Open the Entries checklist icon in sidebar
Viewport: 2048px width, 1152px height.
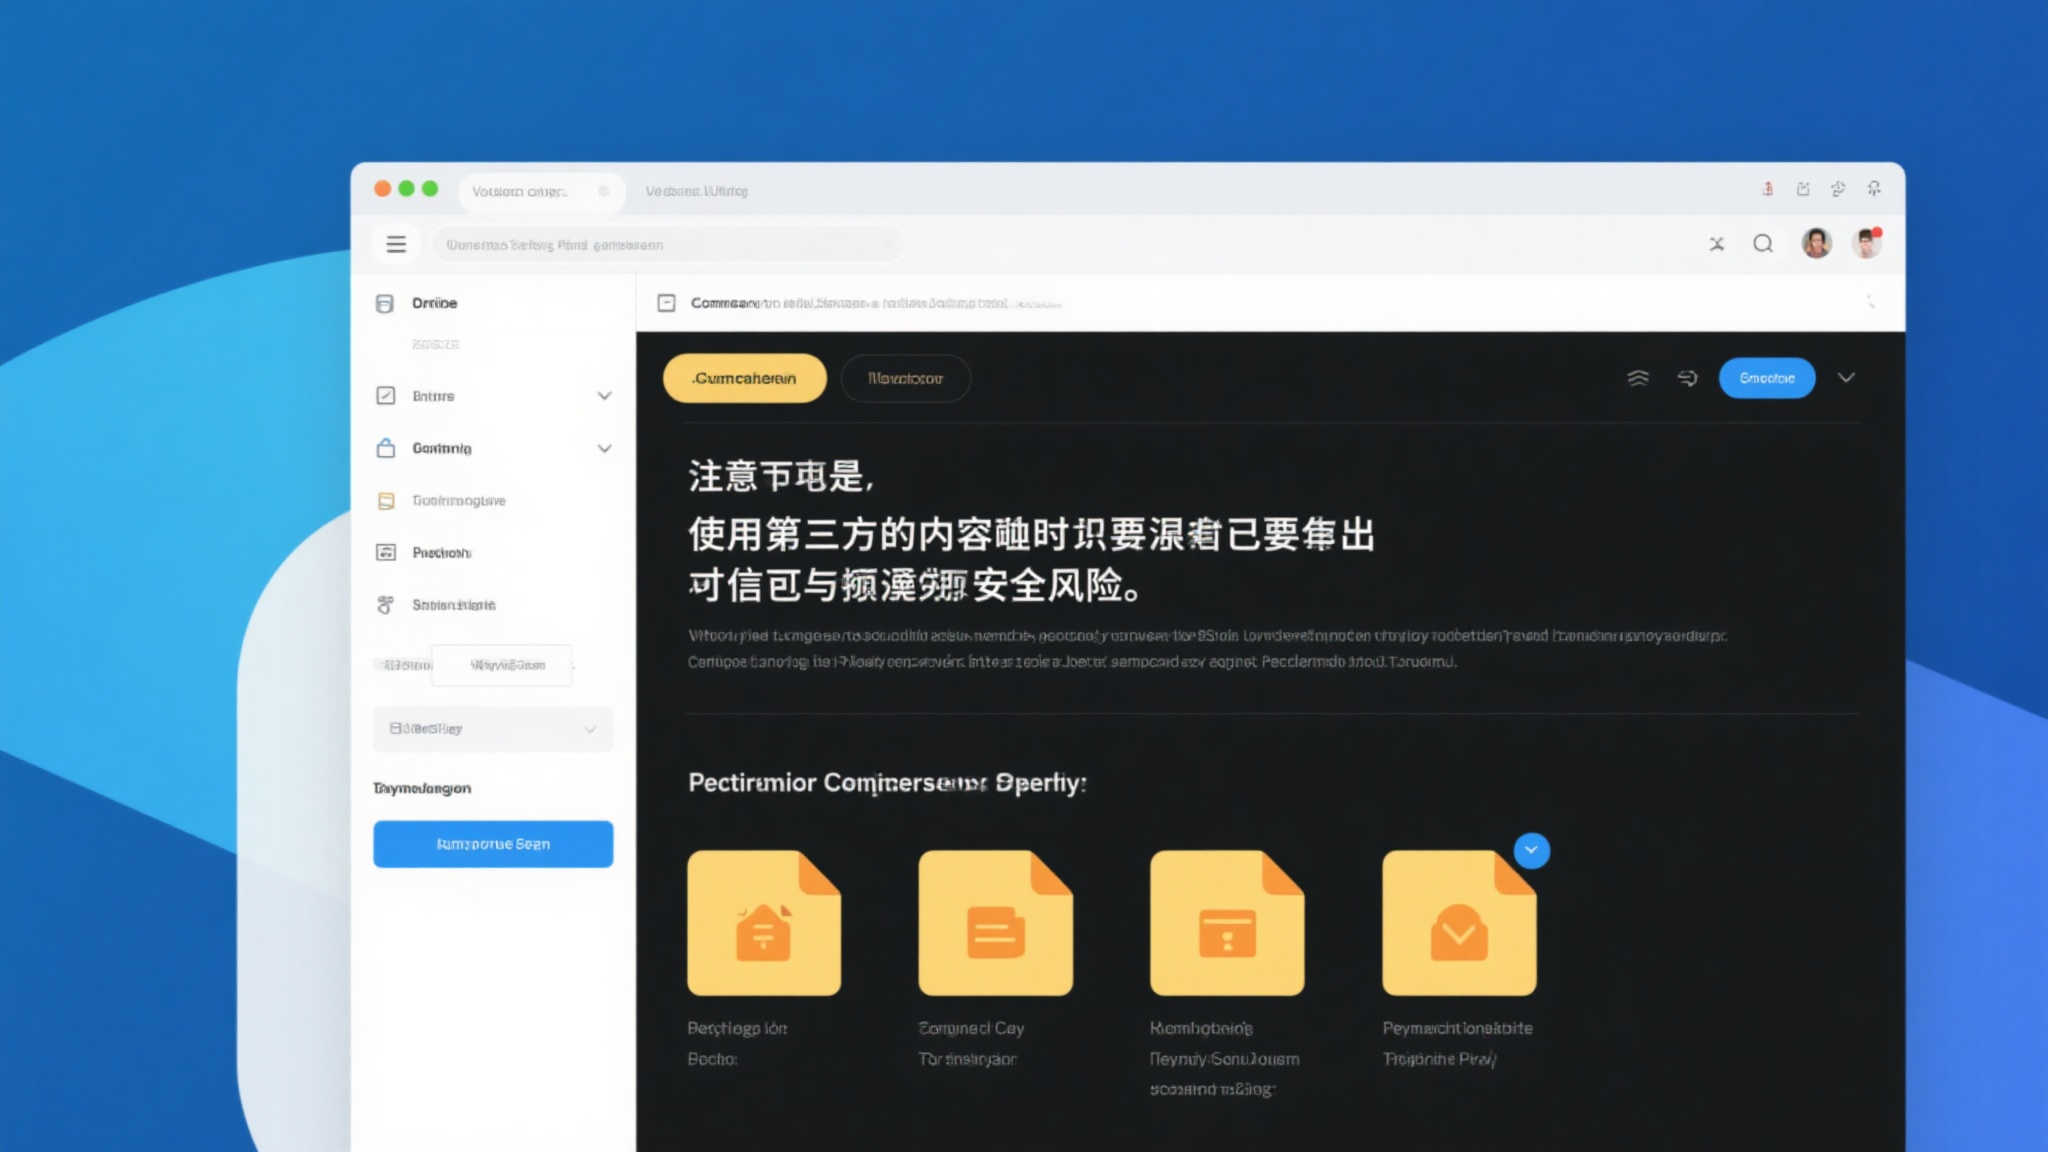click(x=386, y=396)
